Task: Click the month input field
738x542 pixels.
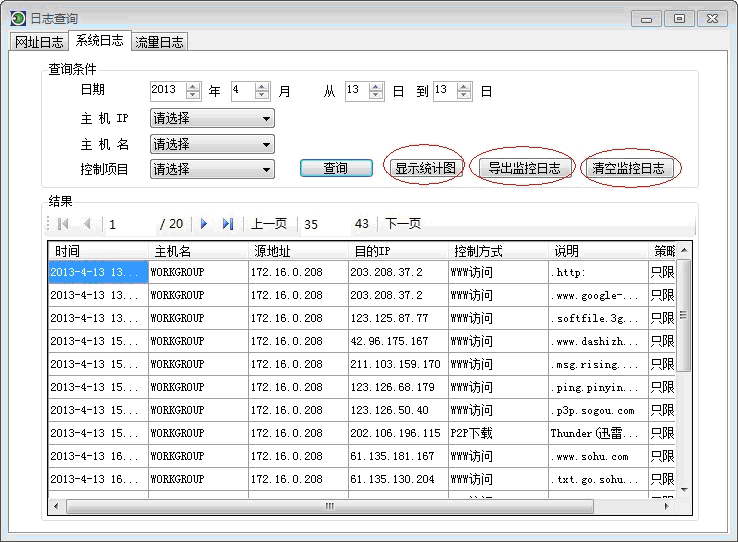Action: pyautogui.click(x=243, y=90)
